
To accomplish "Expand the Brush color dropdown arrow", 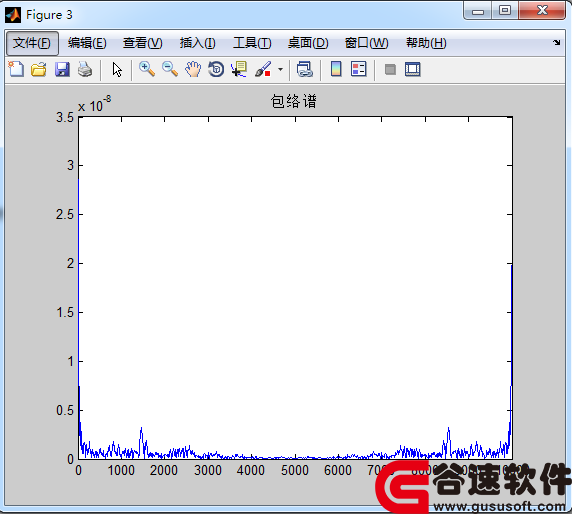I will (280, 69).
